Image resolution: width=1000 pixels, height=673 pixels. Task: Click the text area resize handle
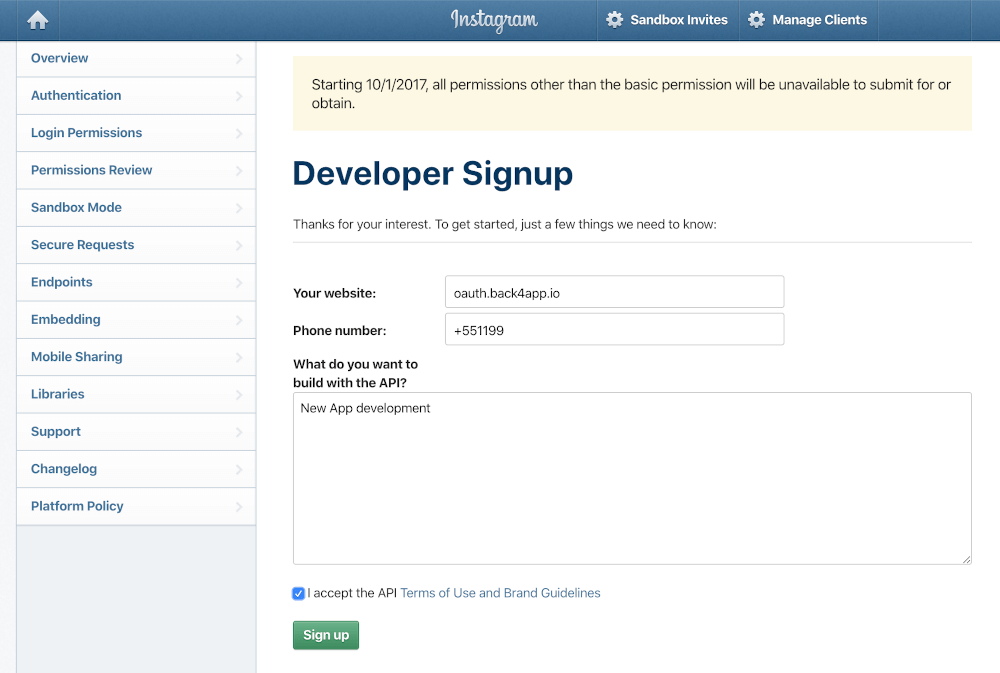[966, 559]
